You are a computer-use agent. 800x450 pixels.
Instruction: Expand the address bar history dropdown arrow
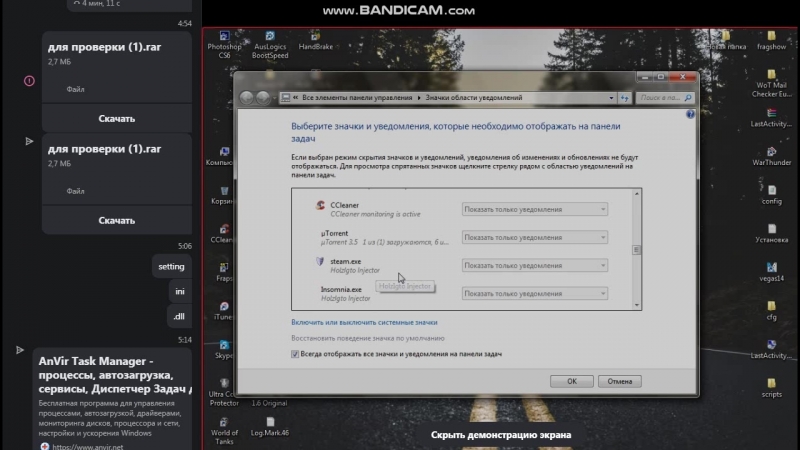(611, 97)
